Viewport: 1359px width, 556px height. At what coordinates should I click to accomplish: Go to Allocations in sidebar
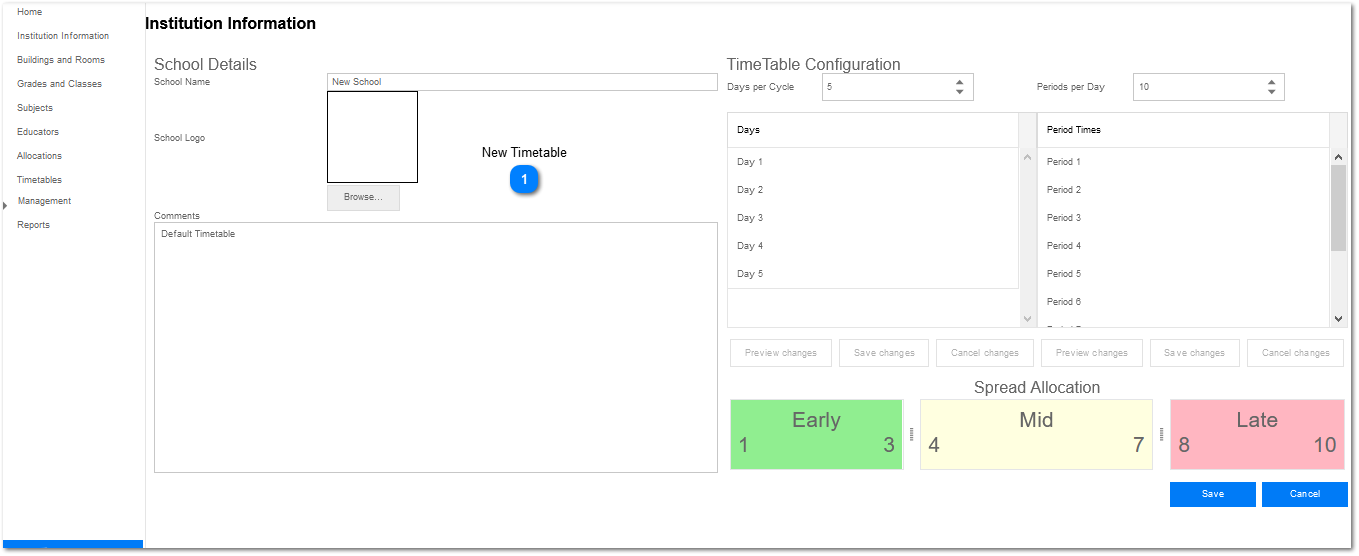point(39,156)
